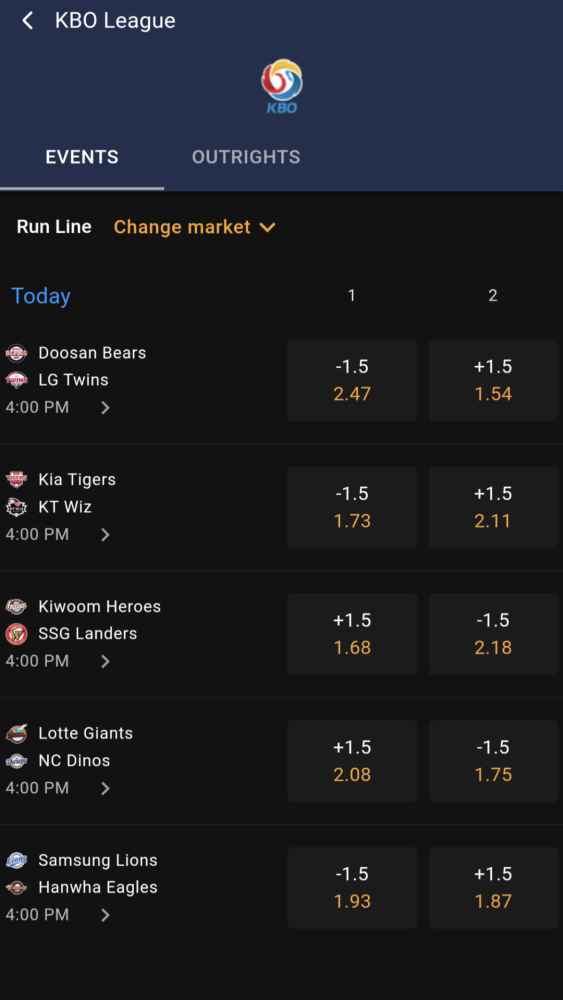Click the Samsung Lions team logo
The width and height of the screenshot is (563, 1000).
pos(16,860)
